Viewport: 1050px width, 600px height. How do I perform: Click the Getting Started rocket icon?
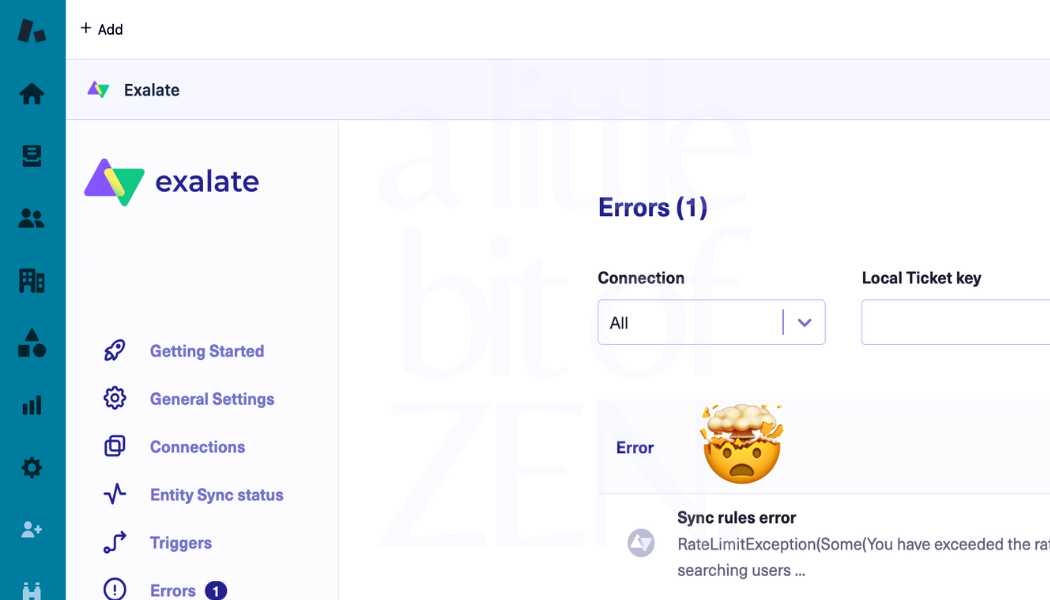pos(114,350)
